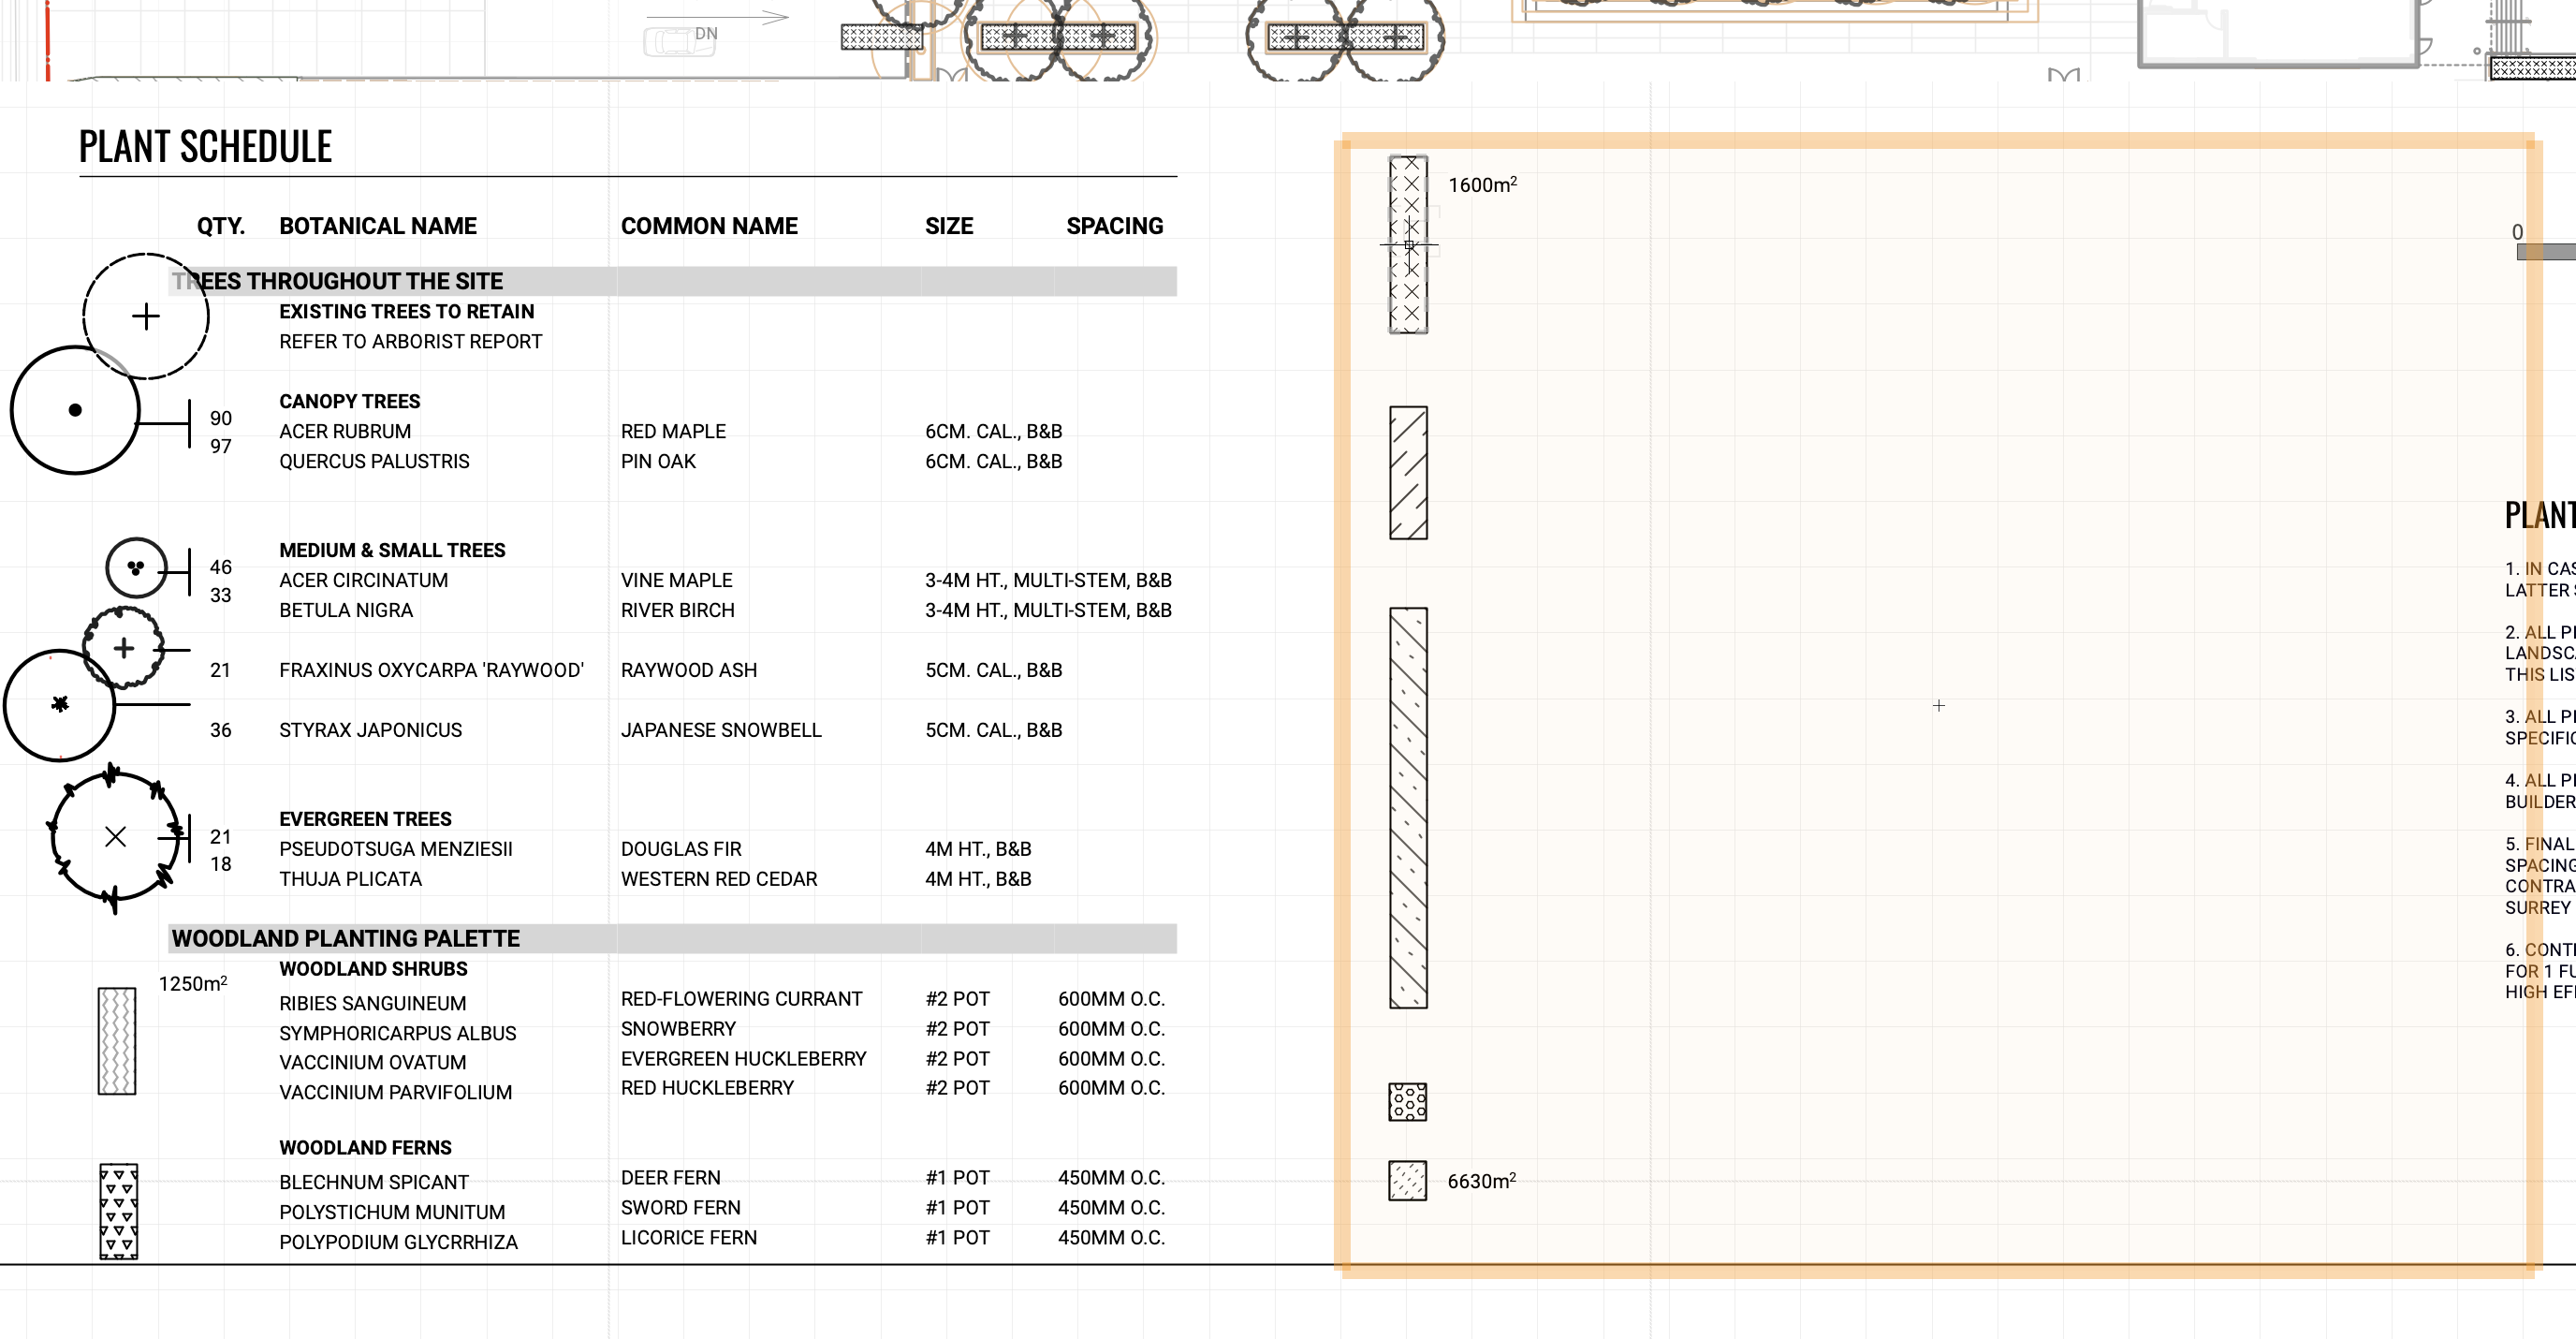The image size is (2576, 1339).
Task: Click the stippled swatch beside 6630m² label
Action: (1407, 1181)
